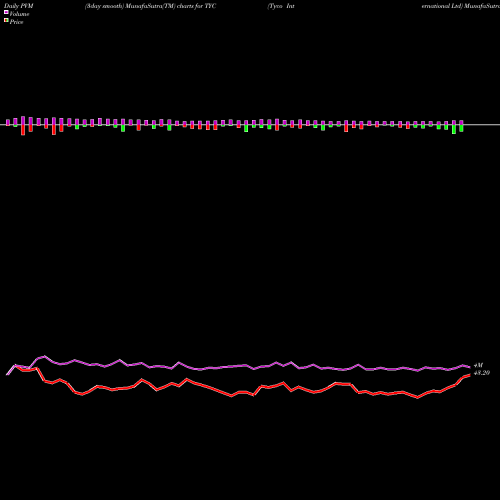This screenshot has width=500, height=500.
Task: Click the 48.20 price value label
Action: [x=482, y=373]
